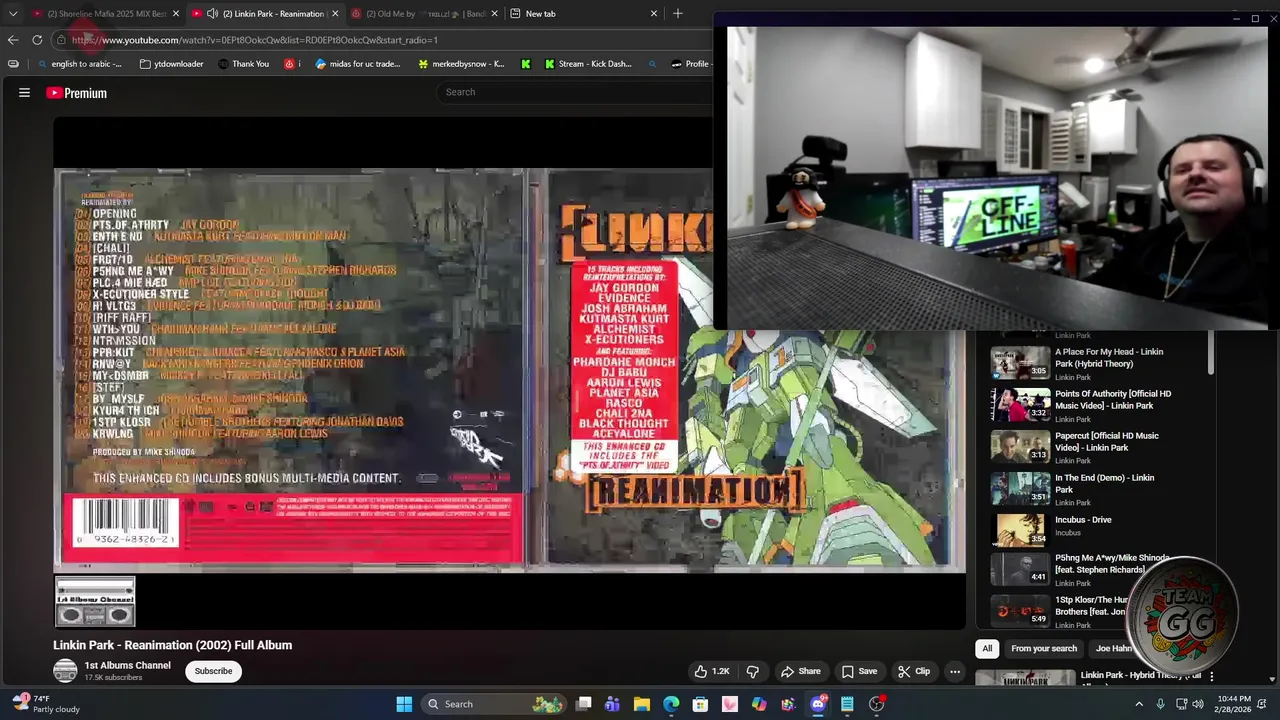Viewport: 1280px width, 720px height.
Task: Open the tab search dropdown arrow
Action: point(13,14)
